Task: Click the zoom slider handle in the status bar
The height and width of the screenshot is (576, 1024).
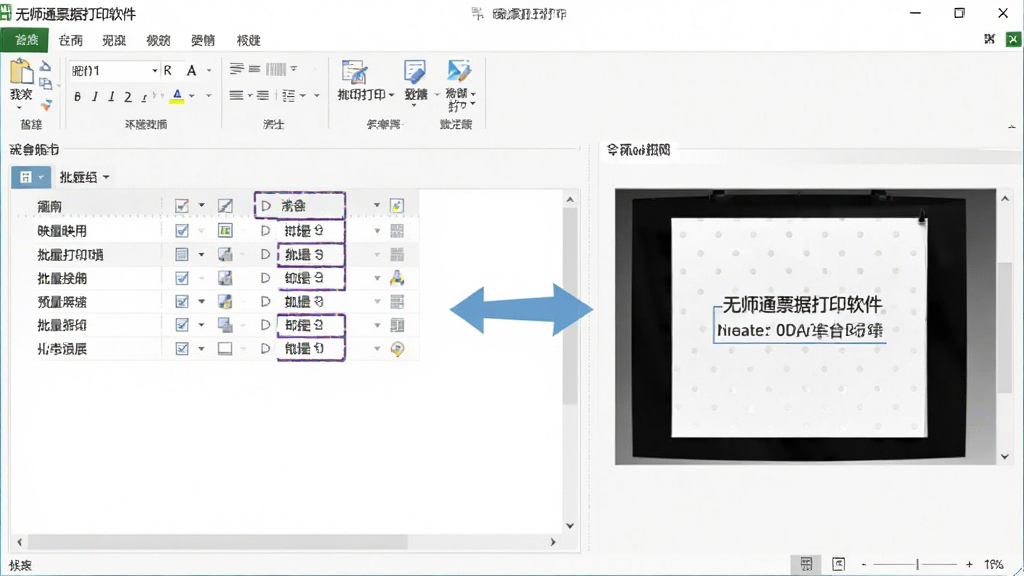Action: coord(918,564)
